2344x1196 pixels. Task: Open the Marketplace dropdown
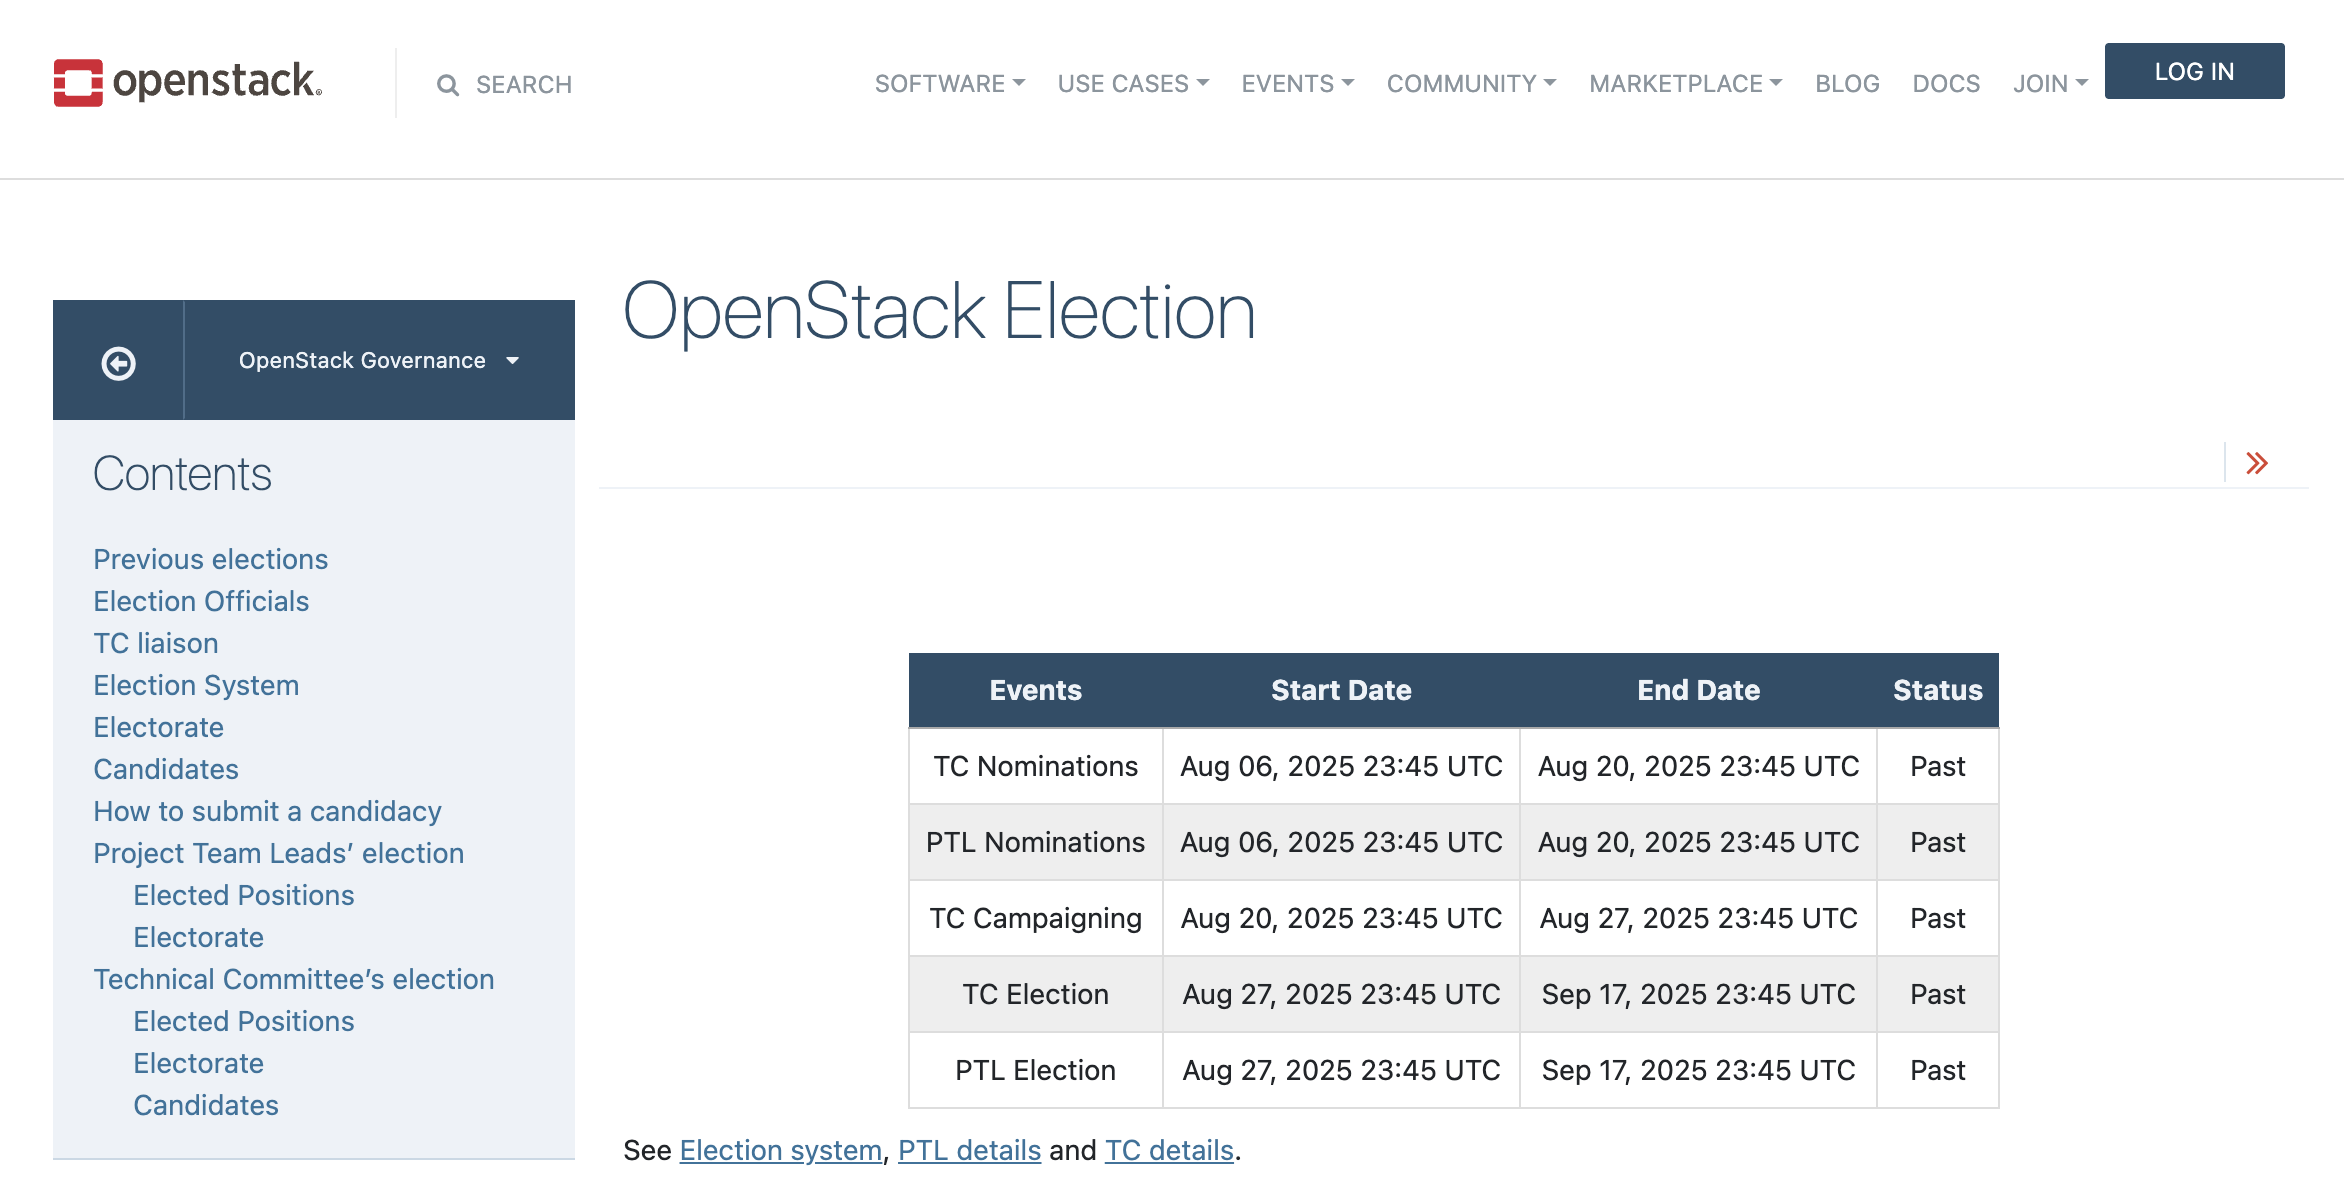1685,84
